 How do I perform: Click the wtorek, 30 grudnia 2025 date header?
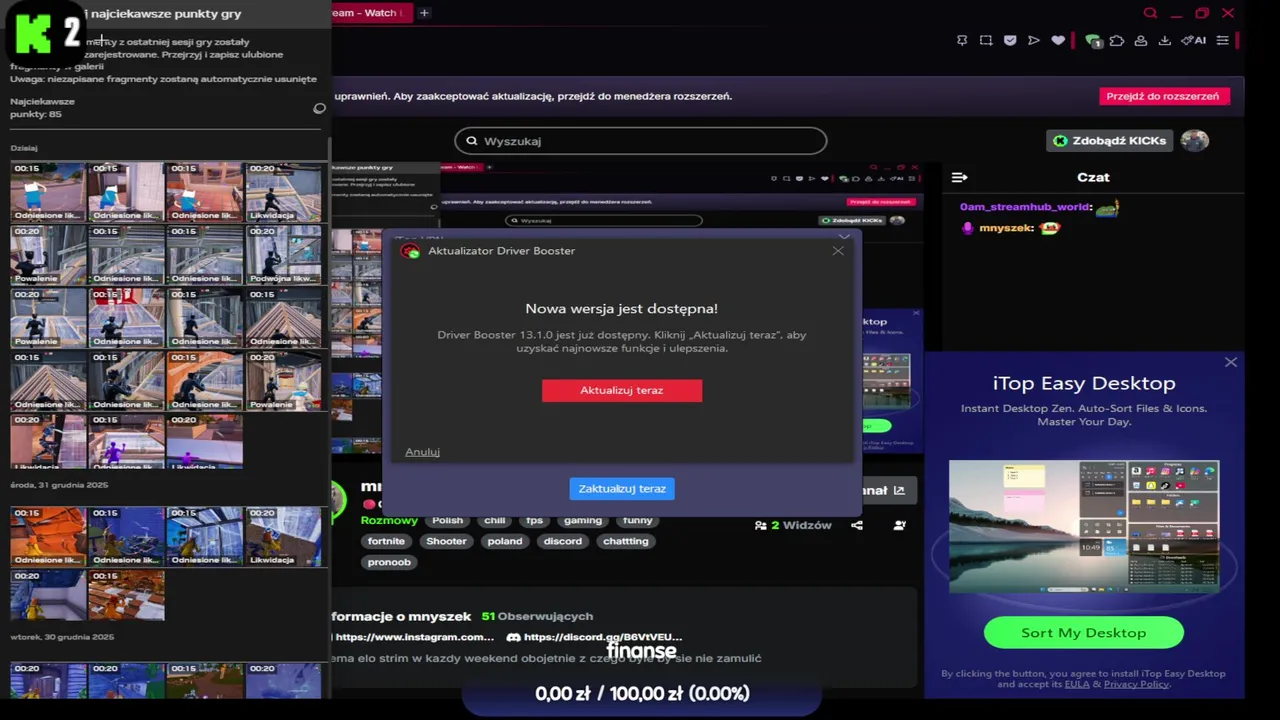[x=62, y=637]
